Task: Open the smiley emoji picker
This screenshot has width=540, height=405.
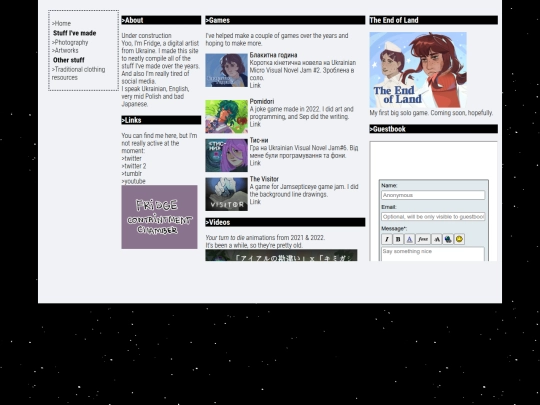Action: click(x=459, y=239)
